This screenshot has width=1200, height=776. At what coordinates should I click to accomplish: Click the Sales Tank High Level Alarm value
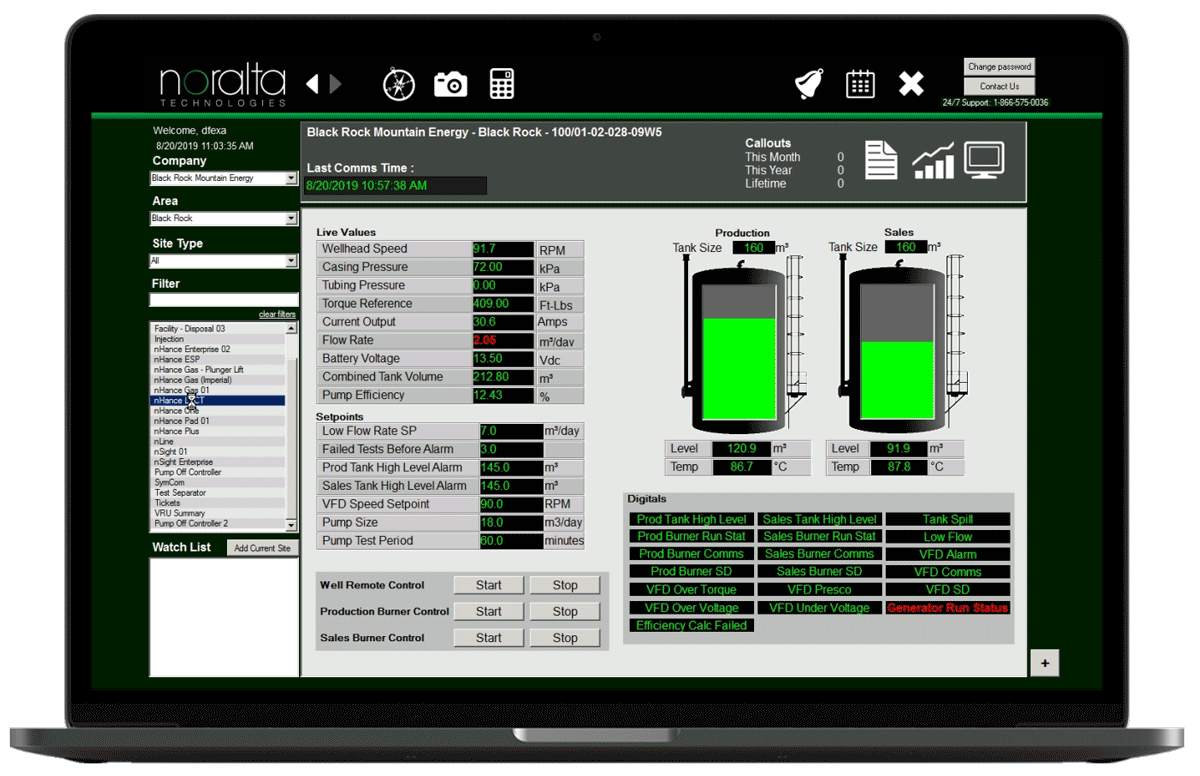click(x=510, y=486)
